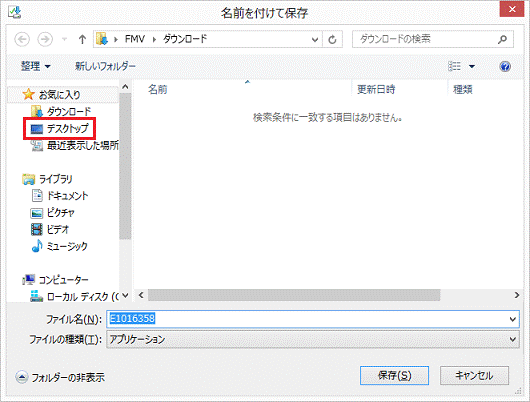Click navigation pane scroll down arrow
The image size is (530, 402).
point(125,296)
